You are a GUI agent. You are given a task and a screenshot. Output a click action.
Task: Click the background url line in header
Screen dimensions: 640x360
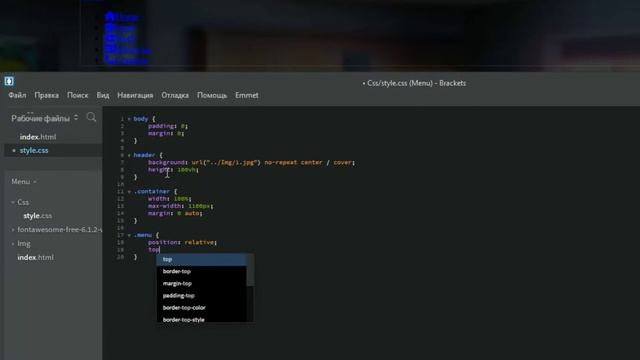251,162
